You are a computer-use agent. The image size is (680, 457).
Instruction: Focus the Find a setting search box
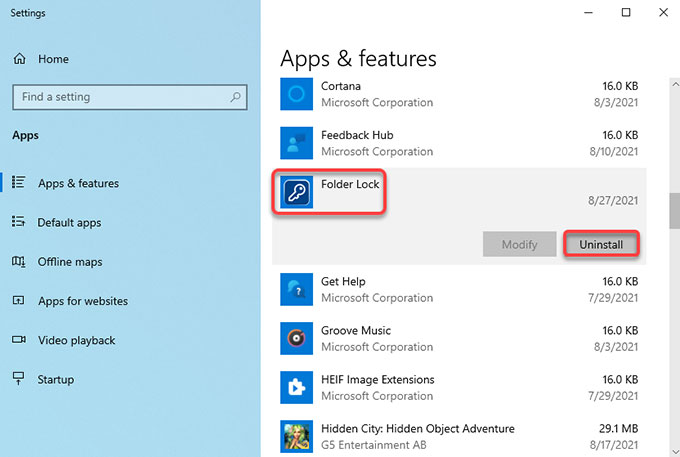click(x=130, y=97)
